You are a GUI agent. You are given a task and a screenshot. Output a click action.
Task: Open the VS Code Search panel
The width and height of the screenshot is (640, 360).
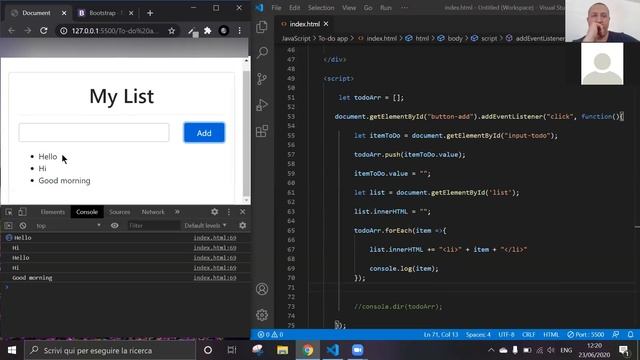coord(262,52)
